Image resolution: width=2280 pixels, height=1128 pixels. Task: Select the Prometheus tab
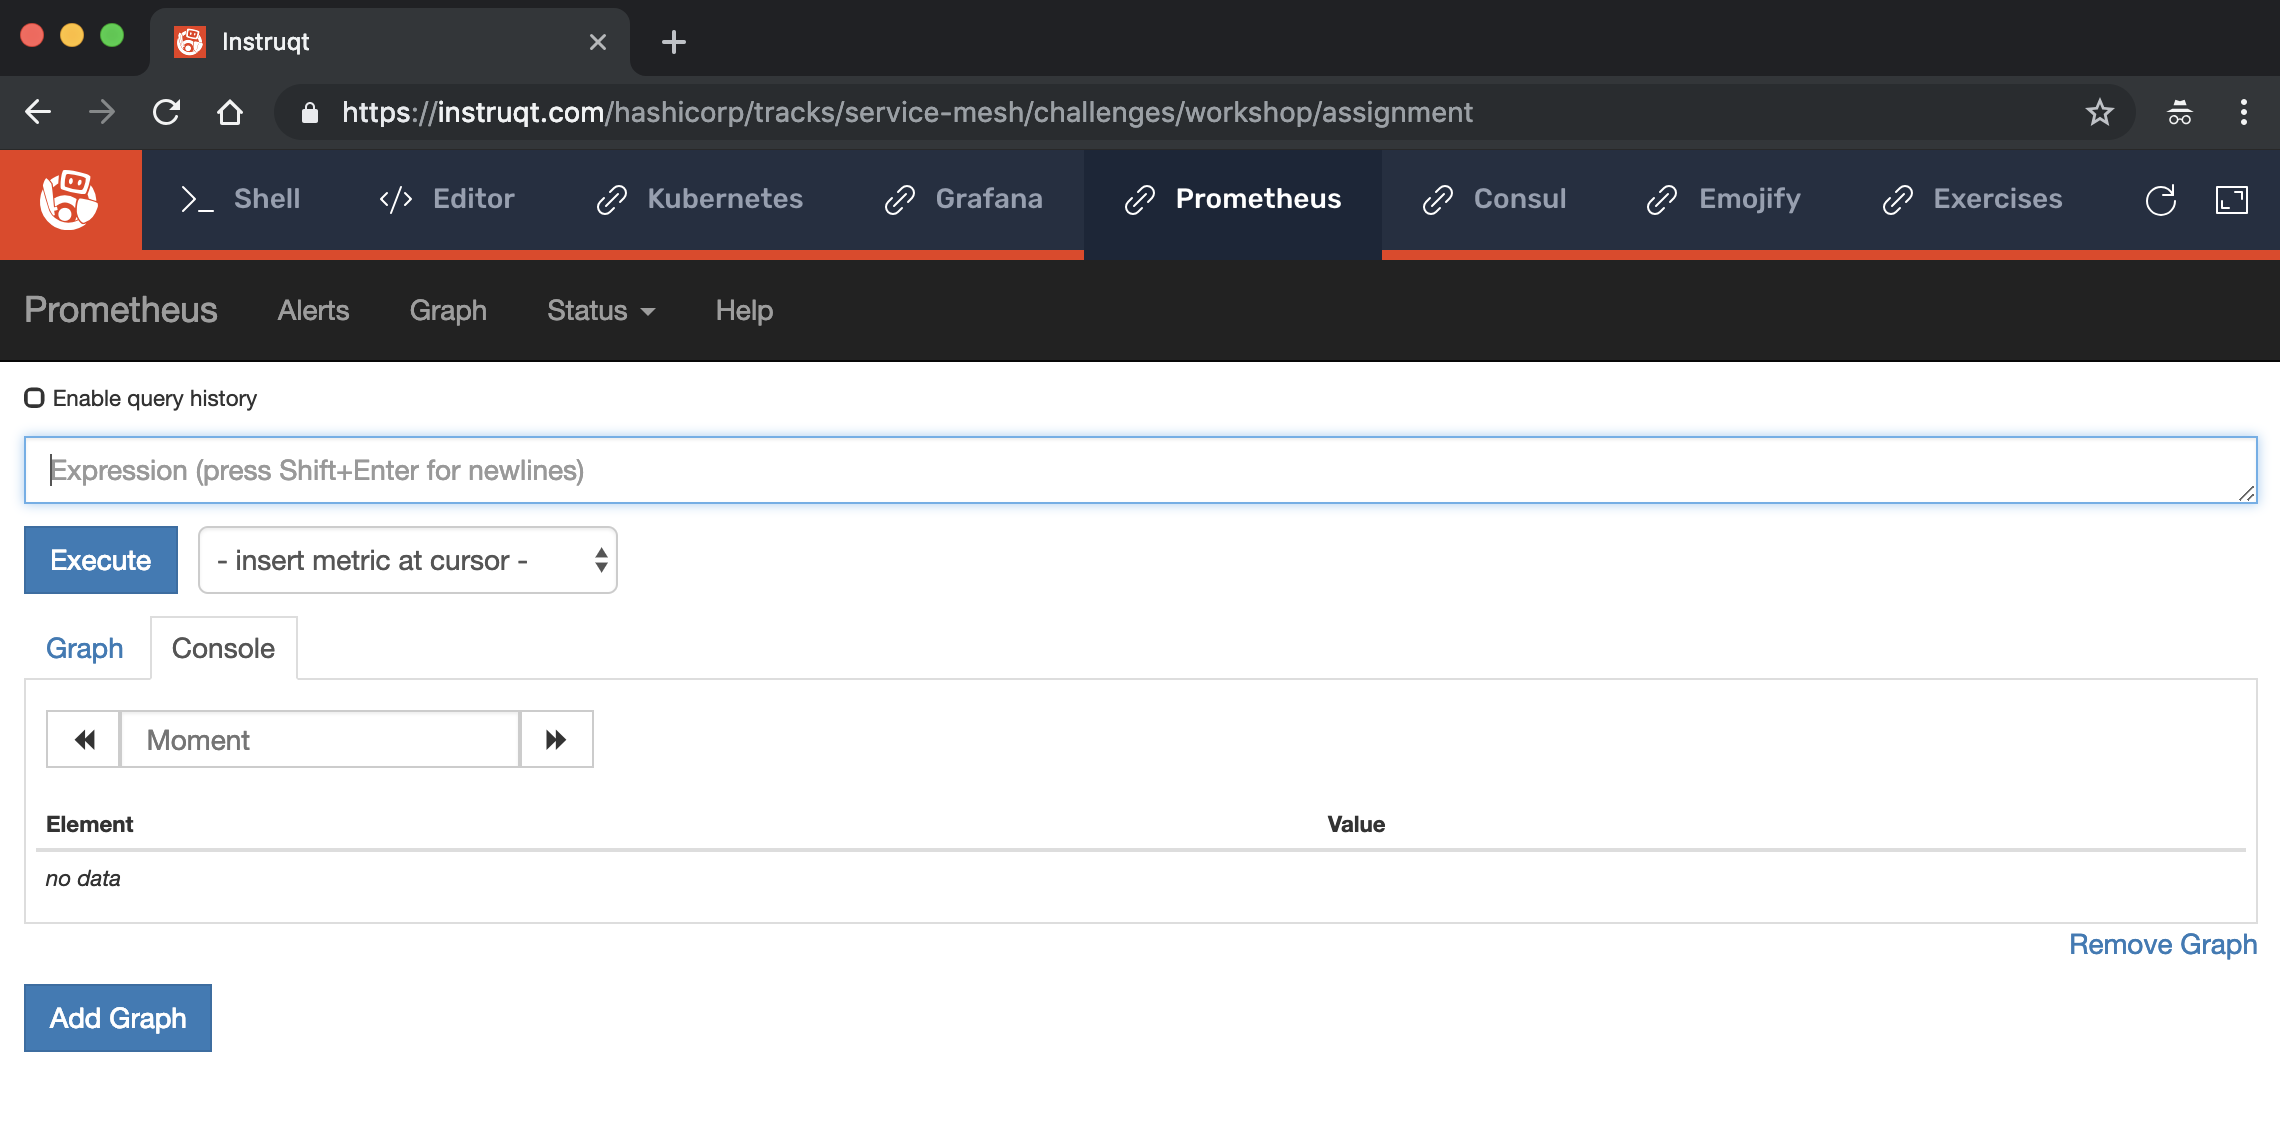pos(1233,199)
